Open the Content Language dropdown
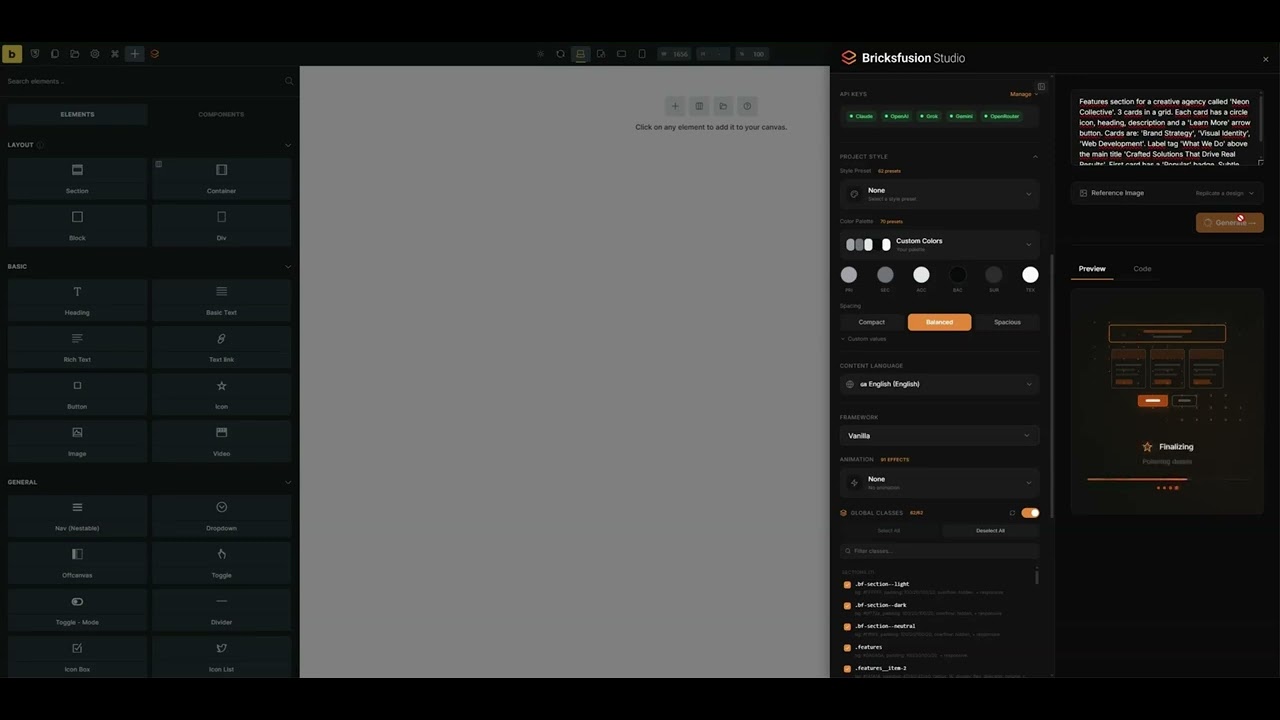This screenshot has height=720, width=1280. pyautogui.click(x=939, y=384)
